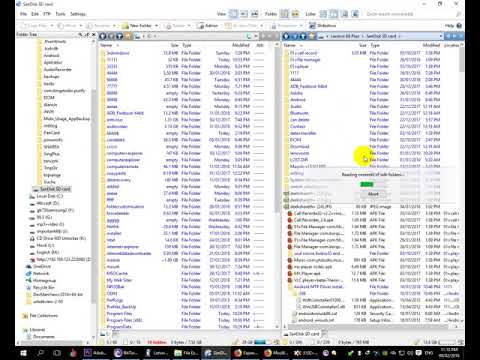Sort left pane by Size column

175,45
